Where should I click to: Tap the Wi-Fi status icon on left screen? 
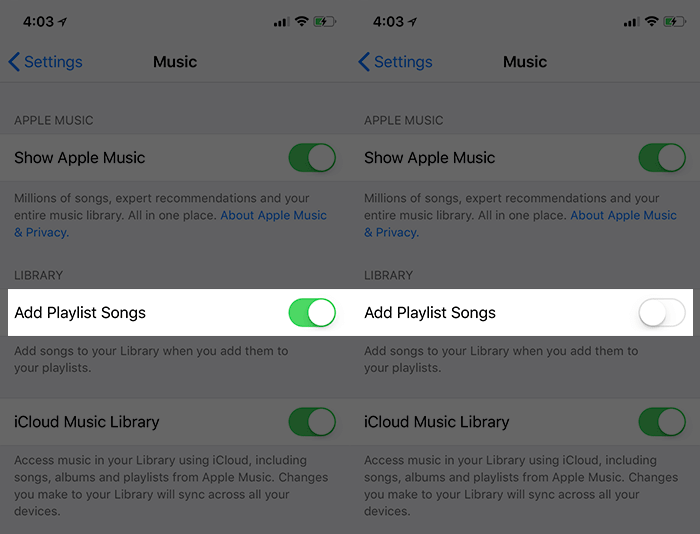click(x=302, y=21)
